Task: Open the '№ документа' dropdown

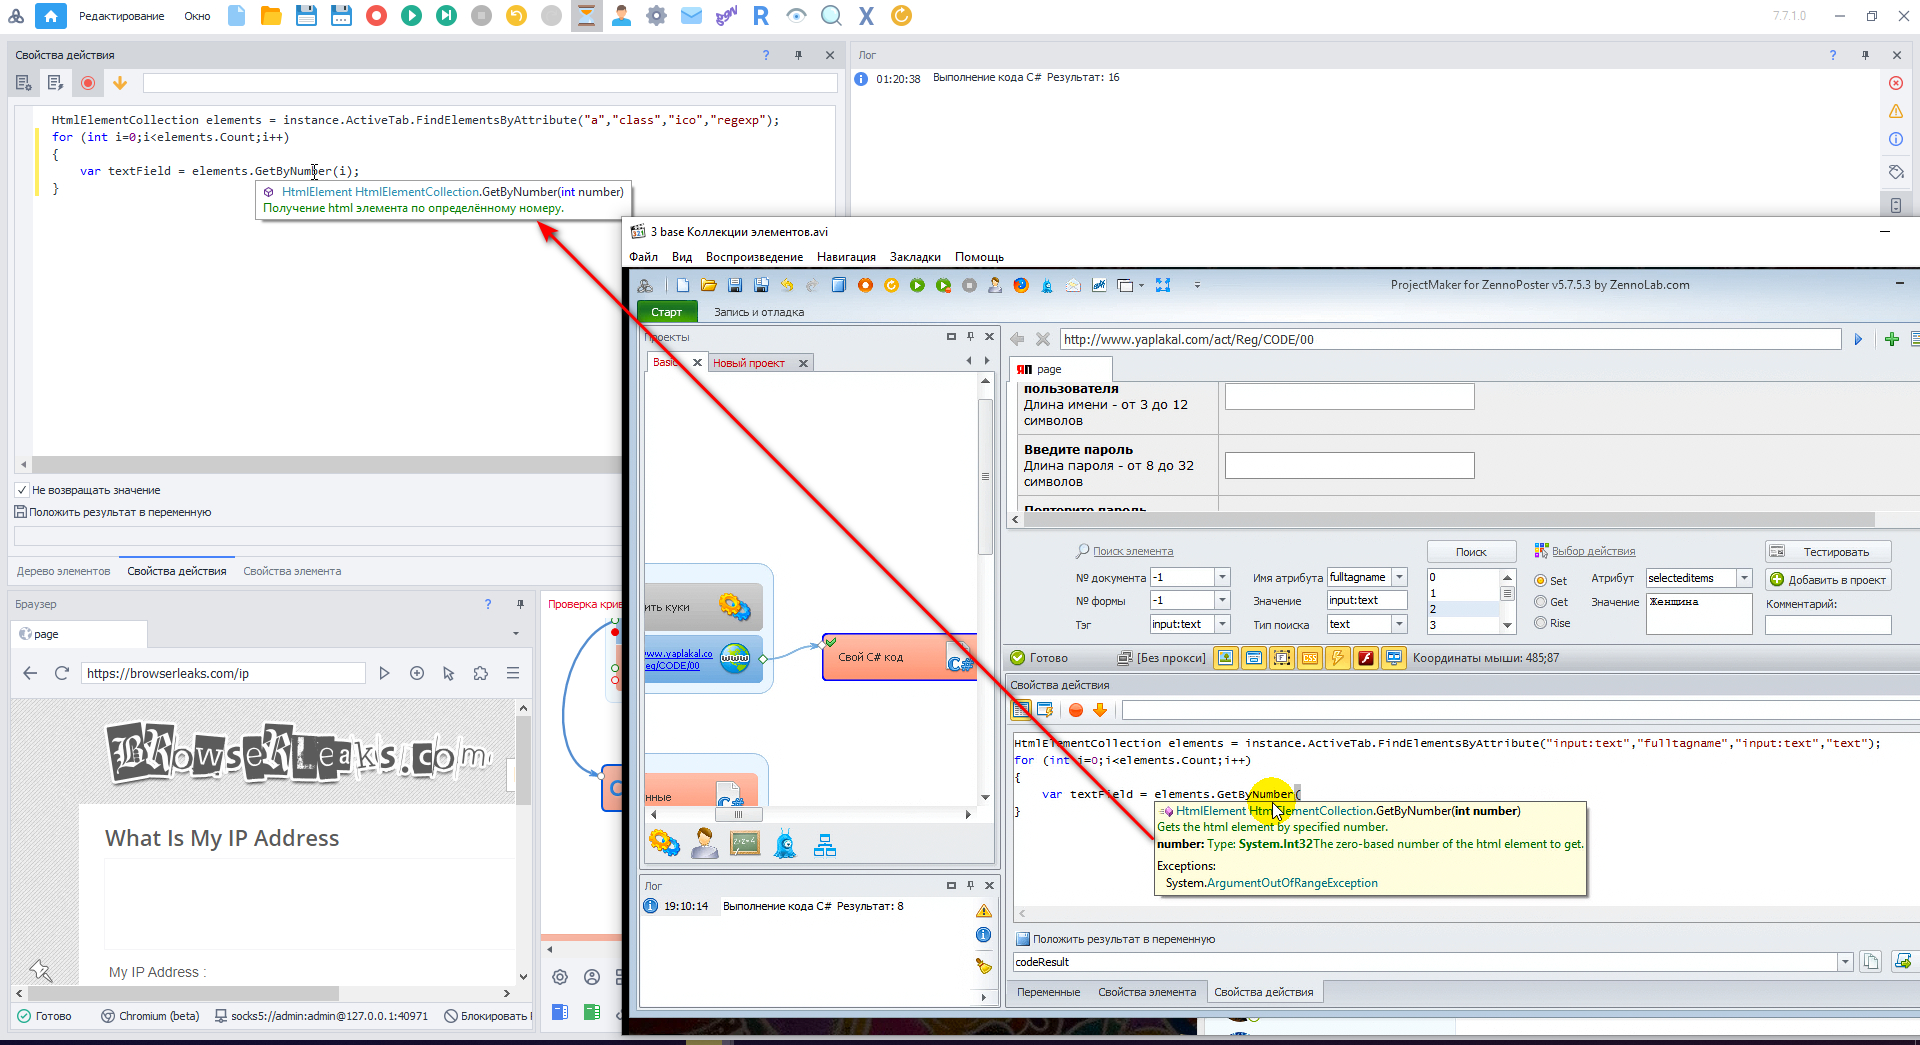Action: point(1222,577)
